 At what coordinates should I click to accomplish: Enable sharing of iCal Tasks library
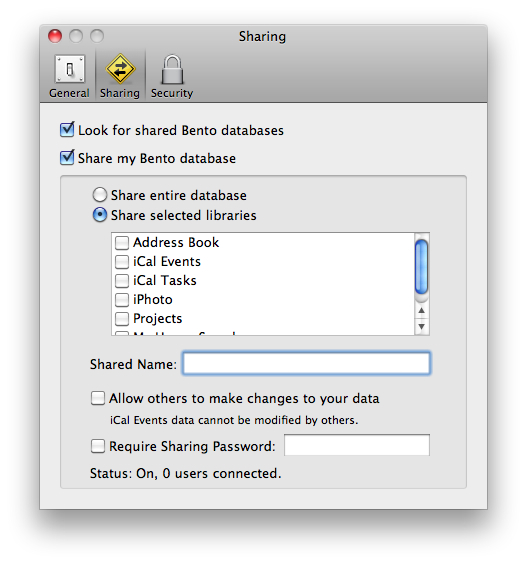tap(122, 281)
